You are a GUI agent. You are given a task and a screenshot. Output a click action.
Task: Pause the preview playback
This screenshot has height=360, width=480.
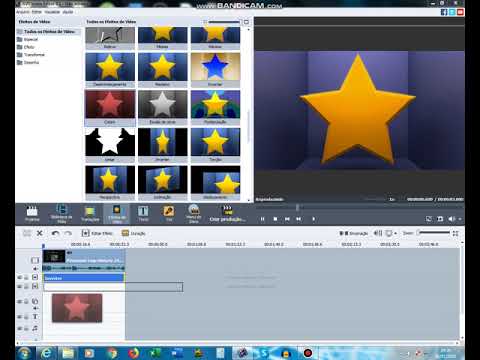(262, 219)
